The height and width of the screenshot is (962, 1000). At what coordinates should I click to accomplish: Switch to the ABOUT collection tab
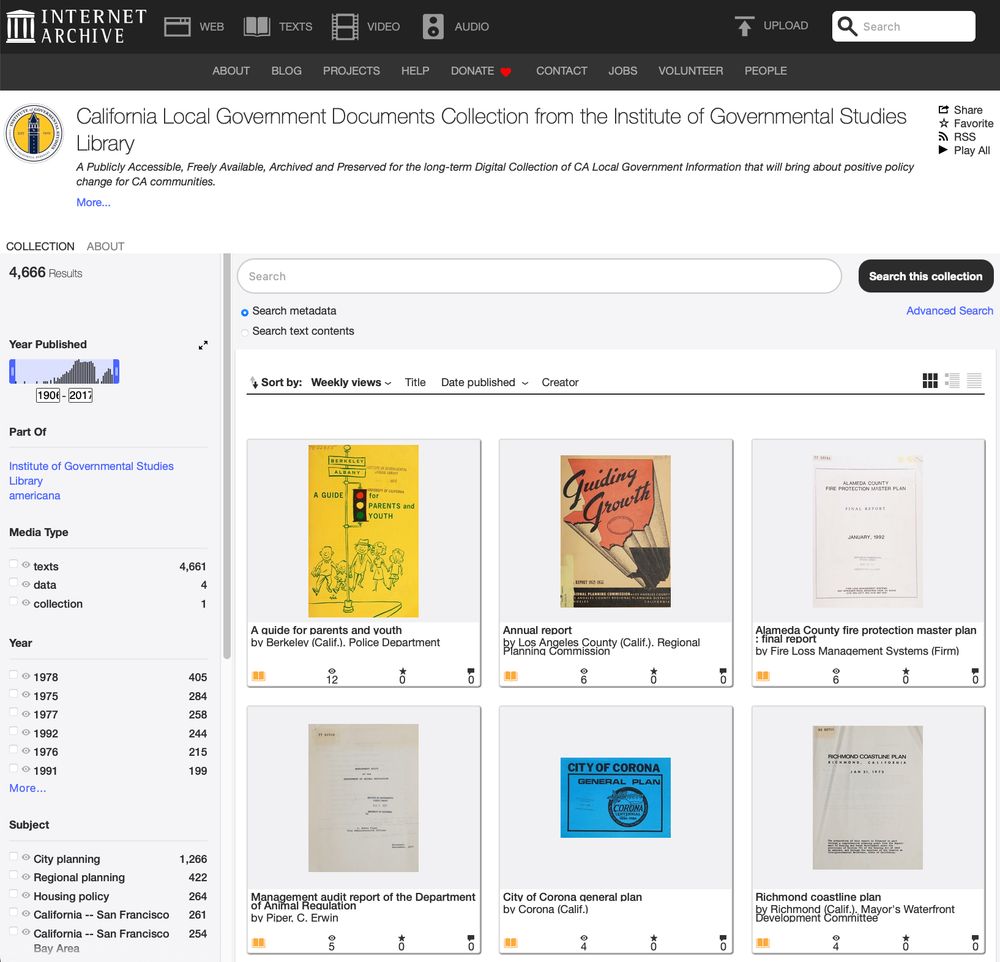tap(105, 246)
